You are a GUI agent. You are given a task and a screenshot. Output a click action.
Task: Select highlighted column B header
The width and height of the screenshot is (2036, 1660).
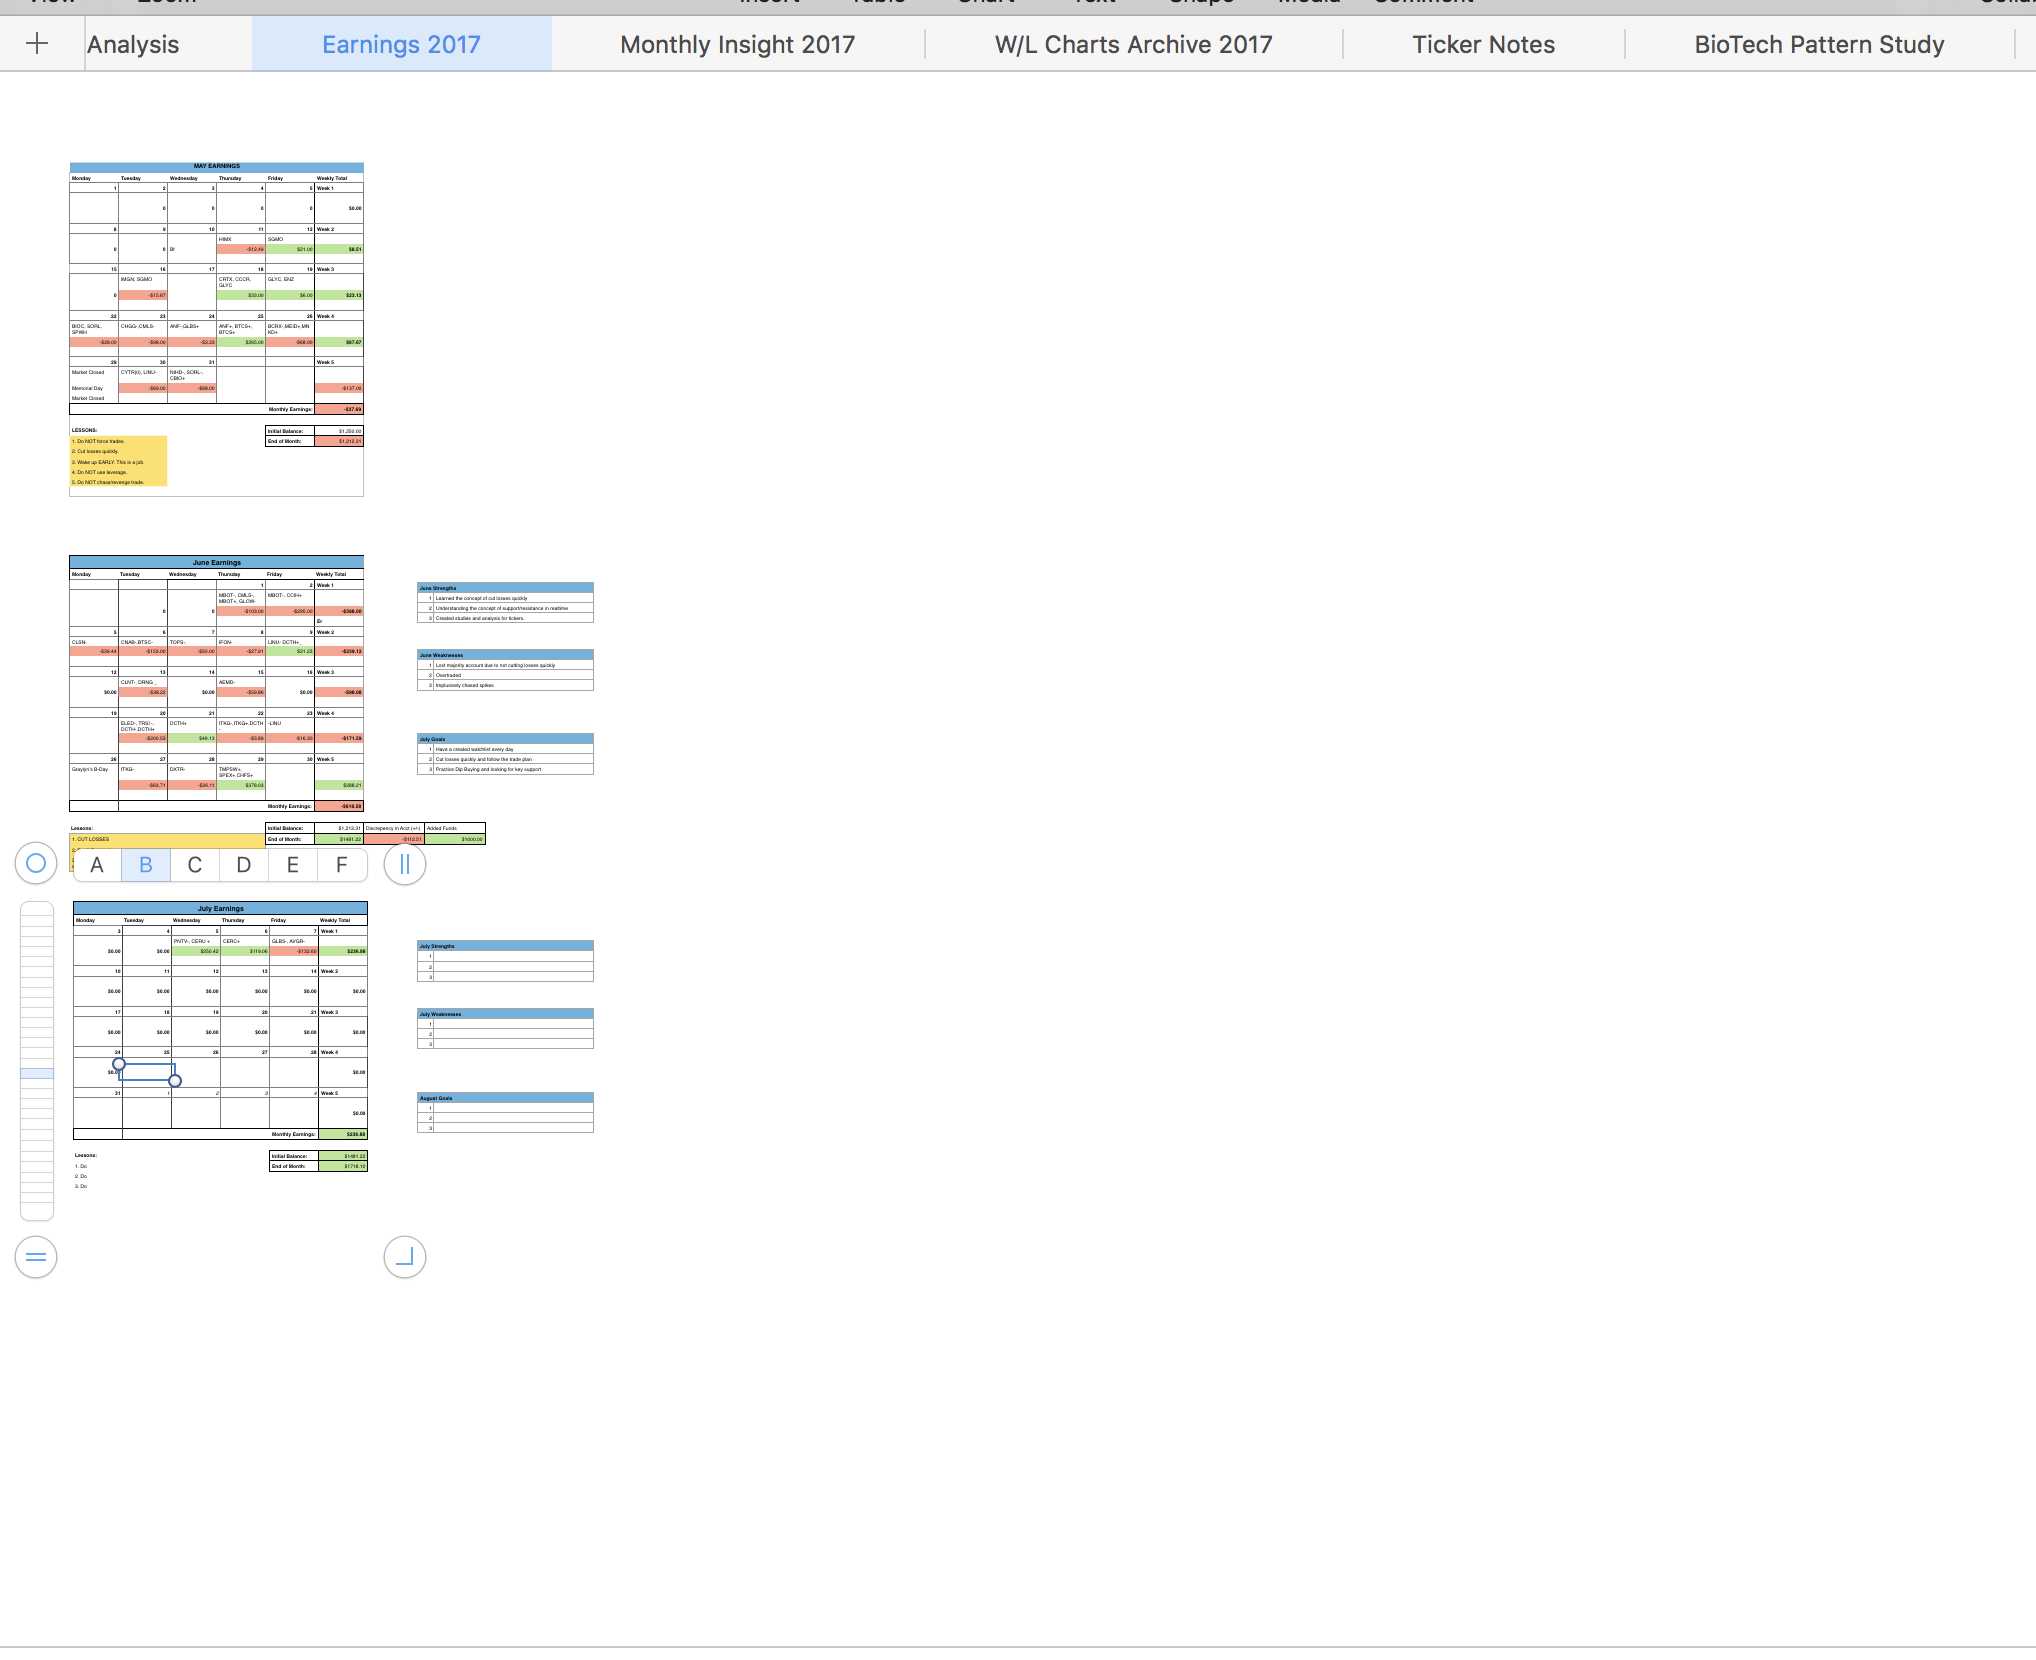(146, 865)
